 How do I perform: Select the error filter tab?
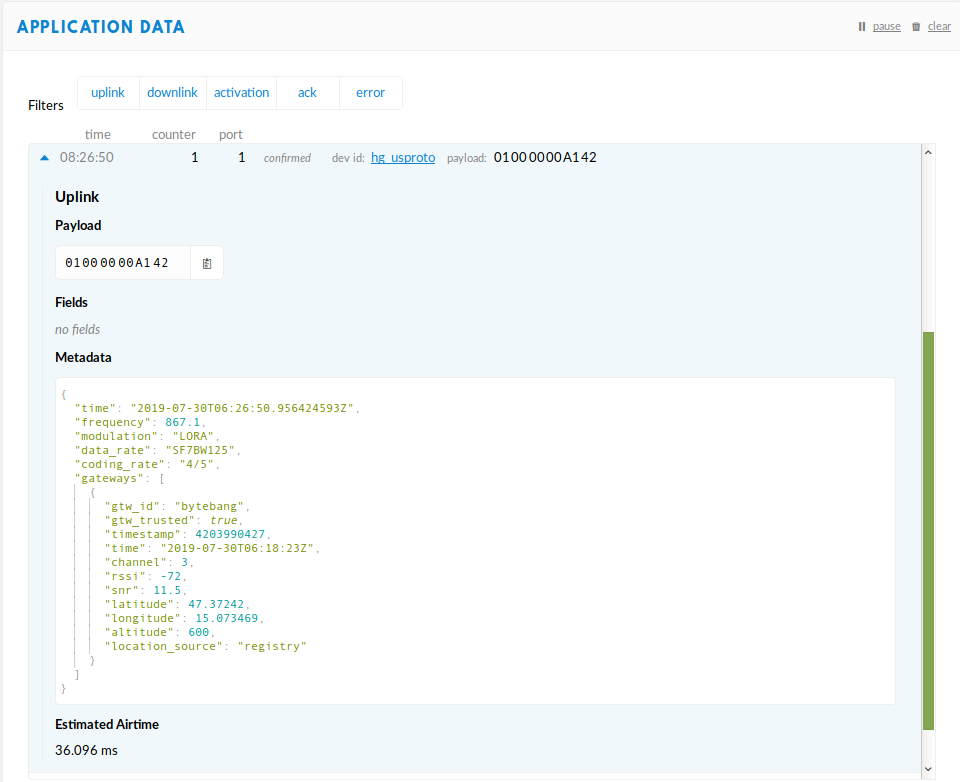coord(370,92)
